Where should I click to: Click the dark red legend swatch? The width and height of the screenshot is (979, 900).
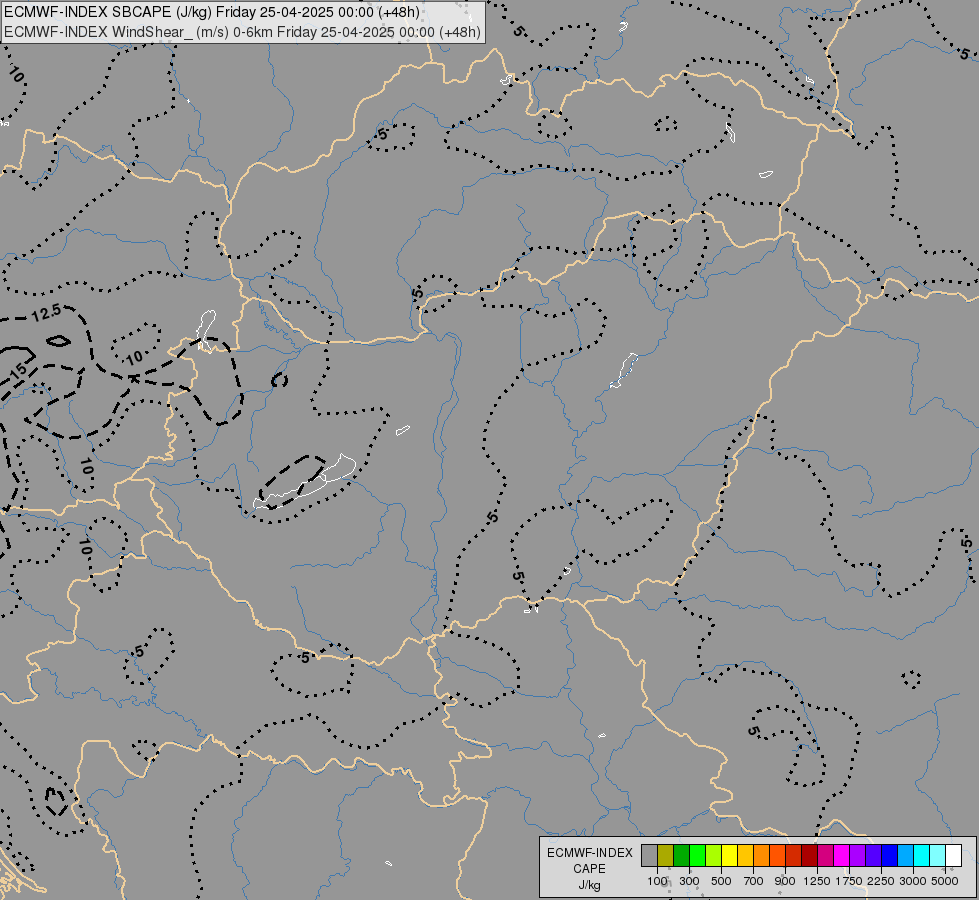(809, 855)
